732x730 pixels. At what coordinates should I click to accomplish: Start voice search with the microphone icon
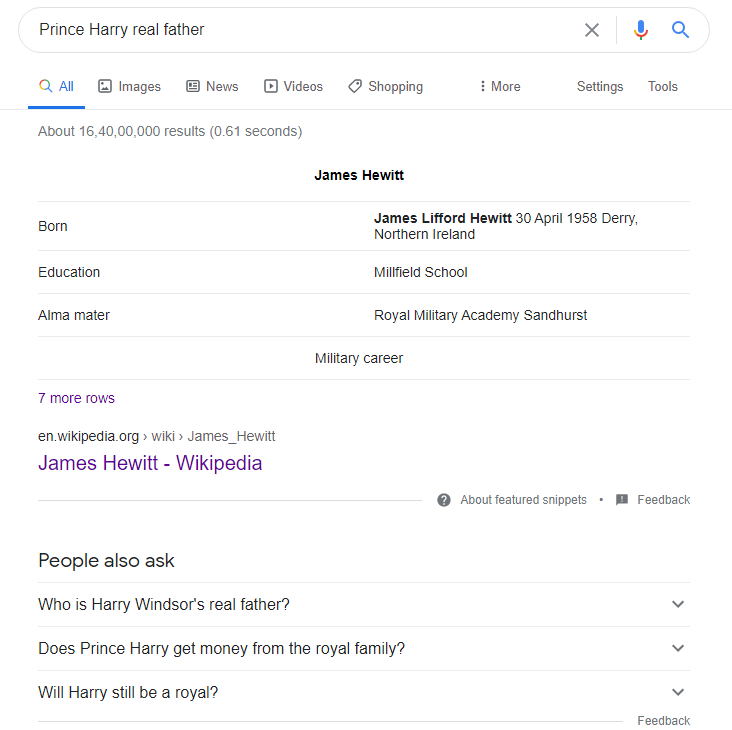[640, 30]
